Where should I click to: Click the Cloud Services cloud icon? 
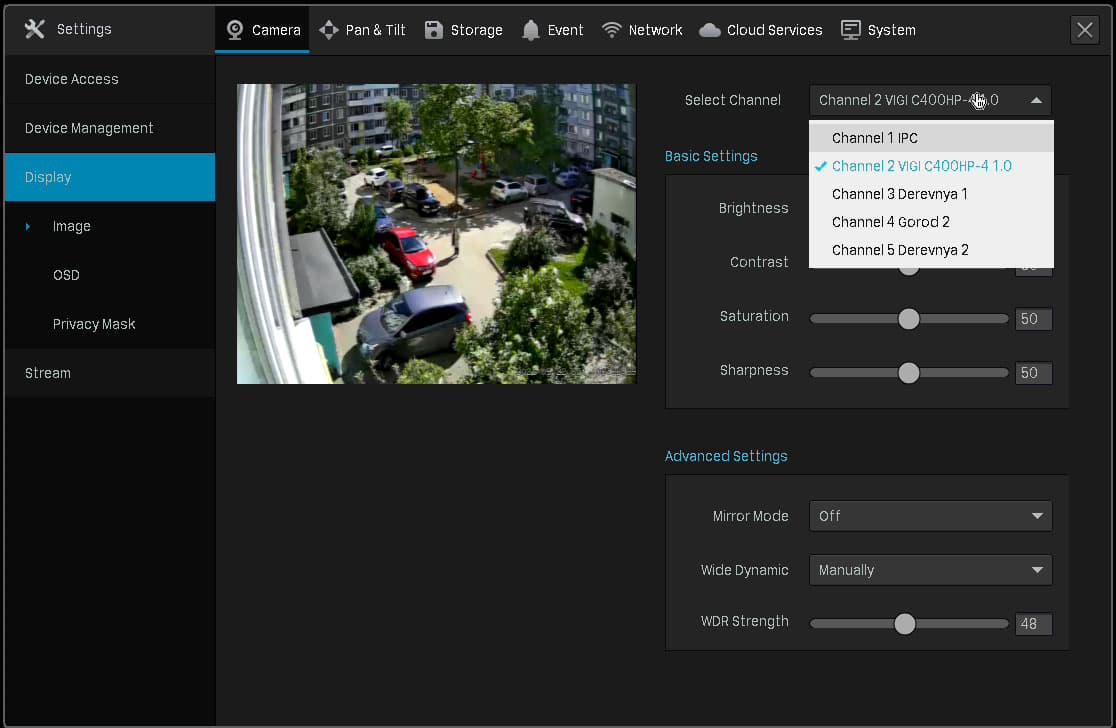(x=710, y=30)
